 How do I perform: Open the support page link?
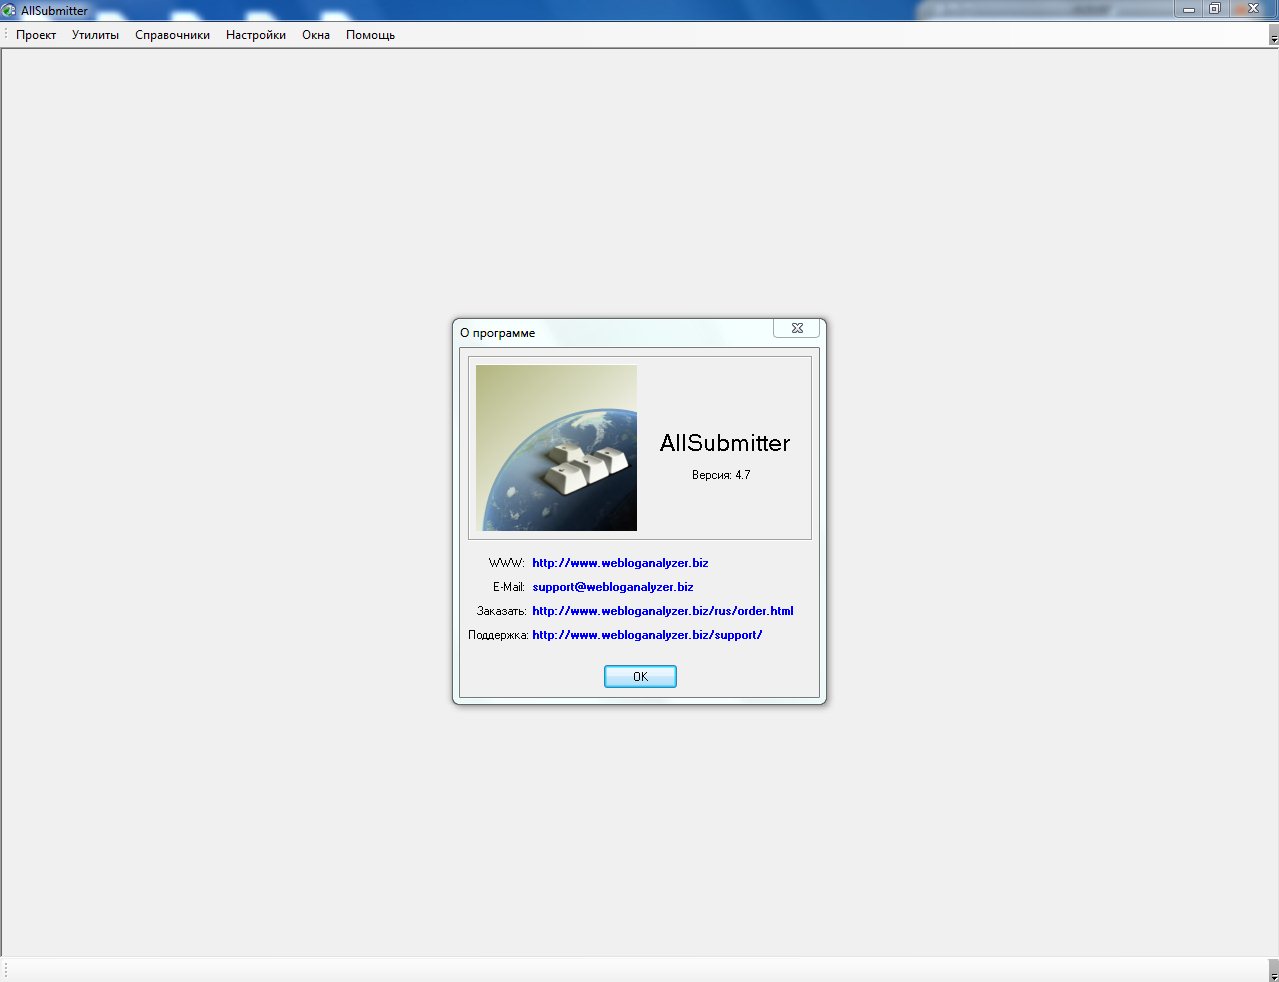(x=647, y=635)
